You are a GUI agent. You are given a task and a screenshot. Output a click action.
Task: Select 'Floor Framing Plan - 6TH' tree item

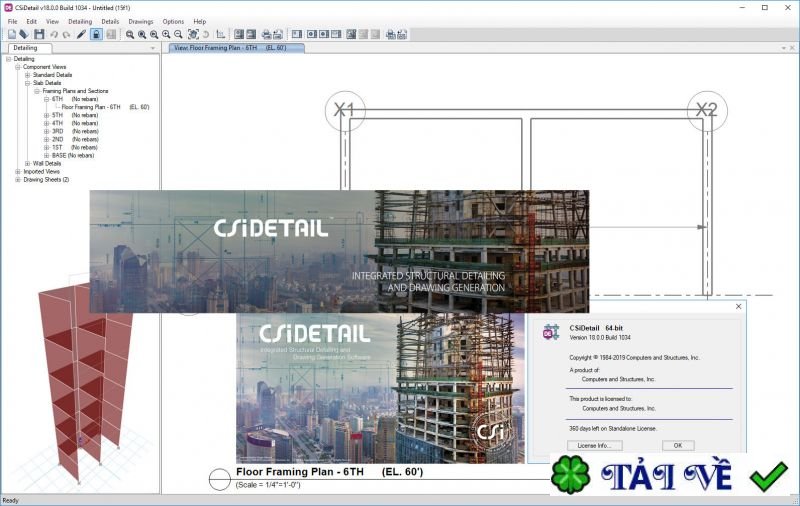105,107
